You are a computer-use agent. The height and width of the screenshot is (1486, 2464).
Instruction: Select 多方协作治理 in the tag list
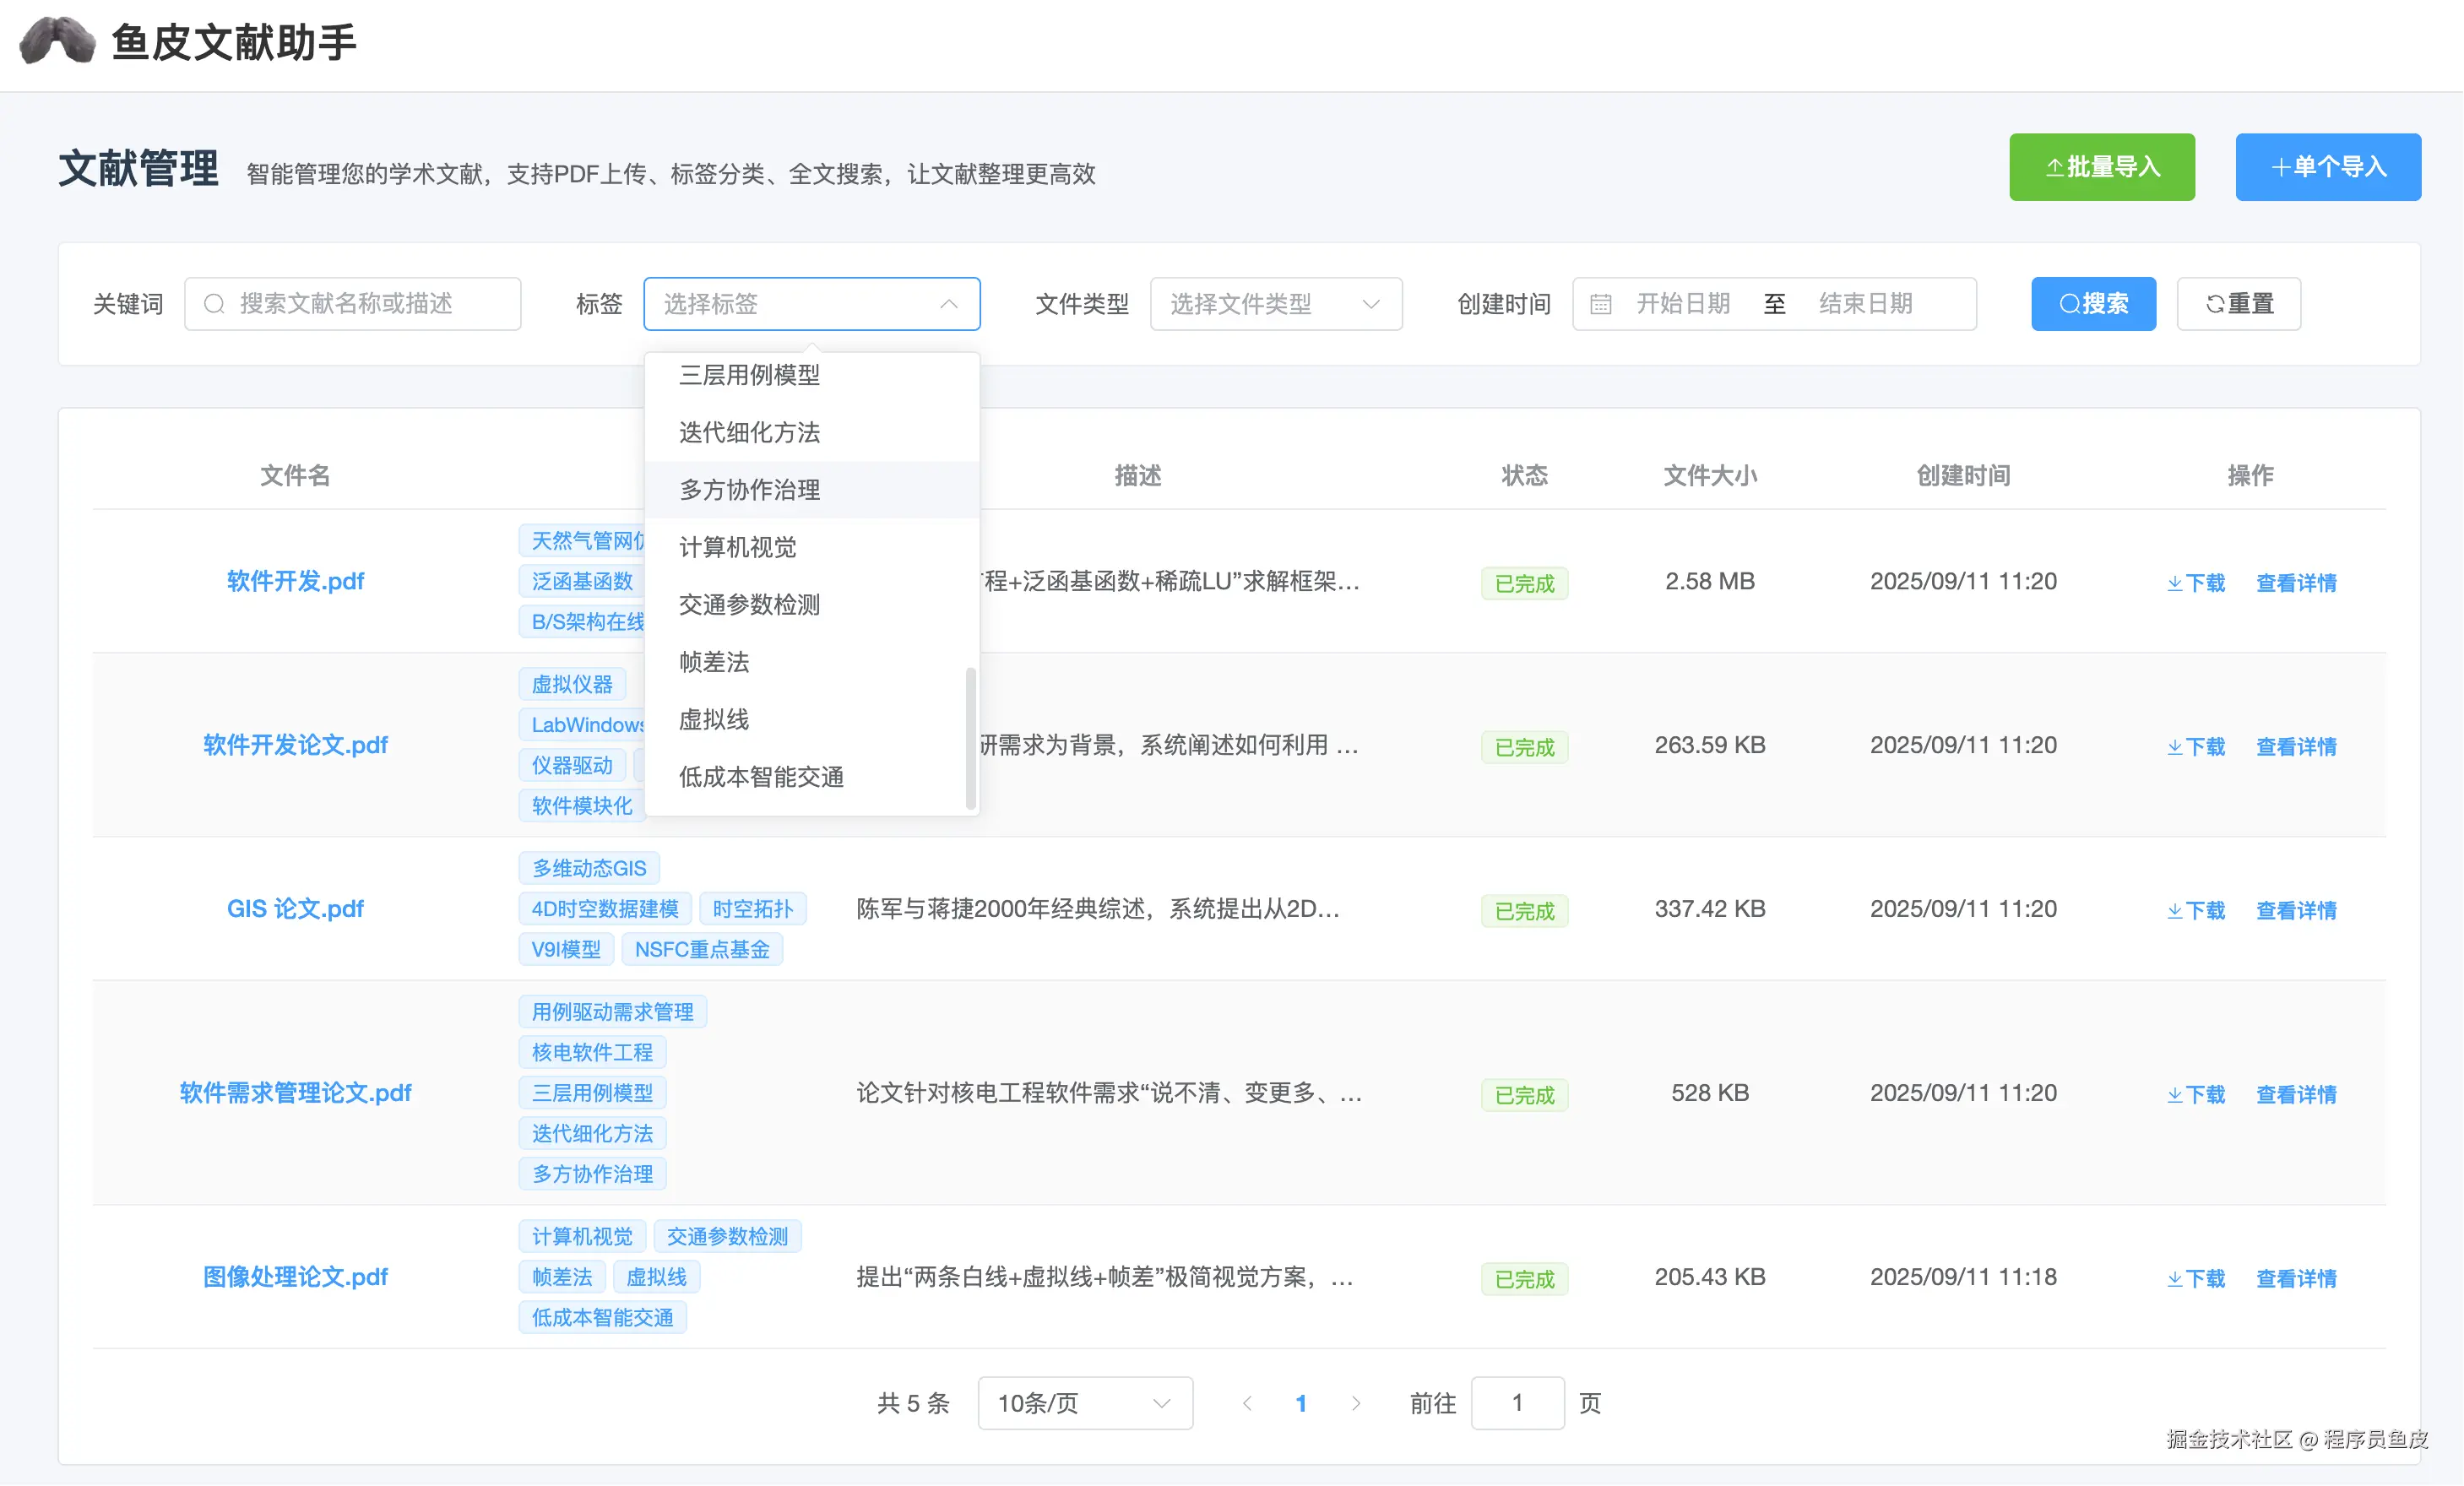749,490
